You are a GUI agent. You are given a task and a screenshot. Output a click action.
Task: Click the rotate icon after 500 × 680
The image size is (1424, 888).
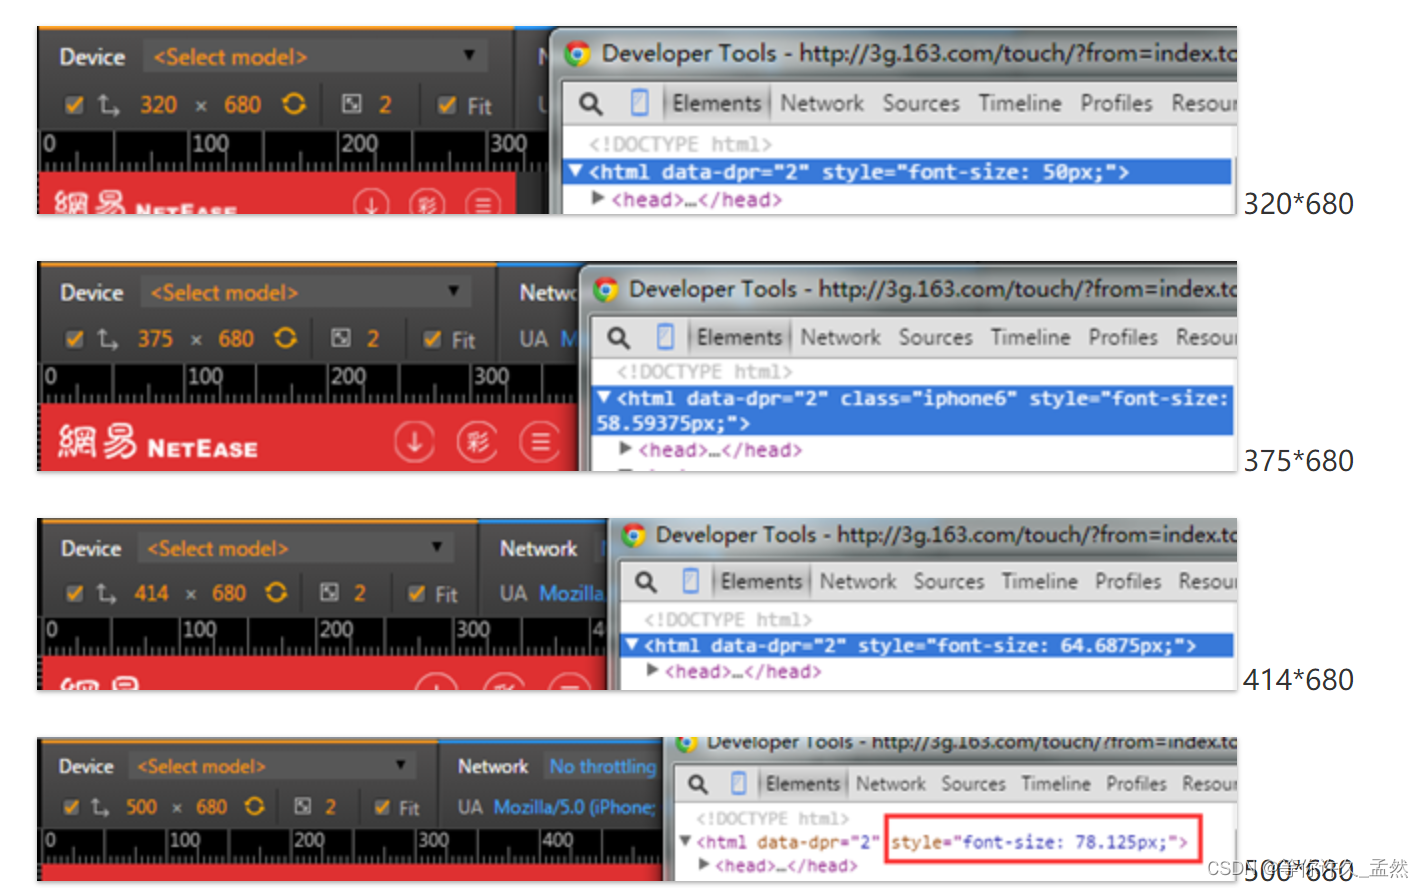255,805
